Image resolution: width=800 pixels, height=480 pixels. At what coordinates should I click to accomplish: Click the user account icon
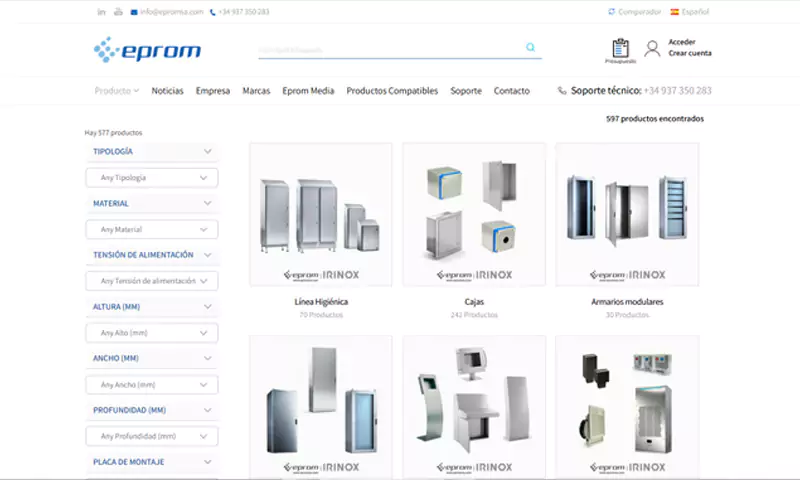652,48
